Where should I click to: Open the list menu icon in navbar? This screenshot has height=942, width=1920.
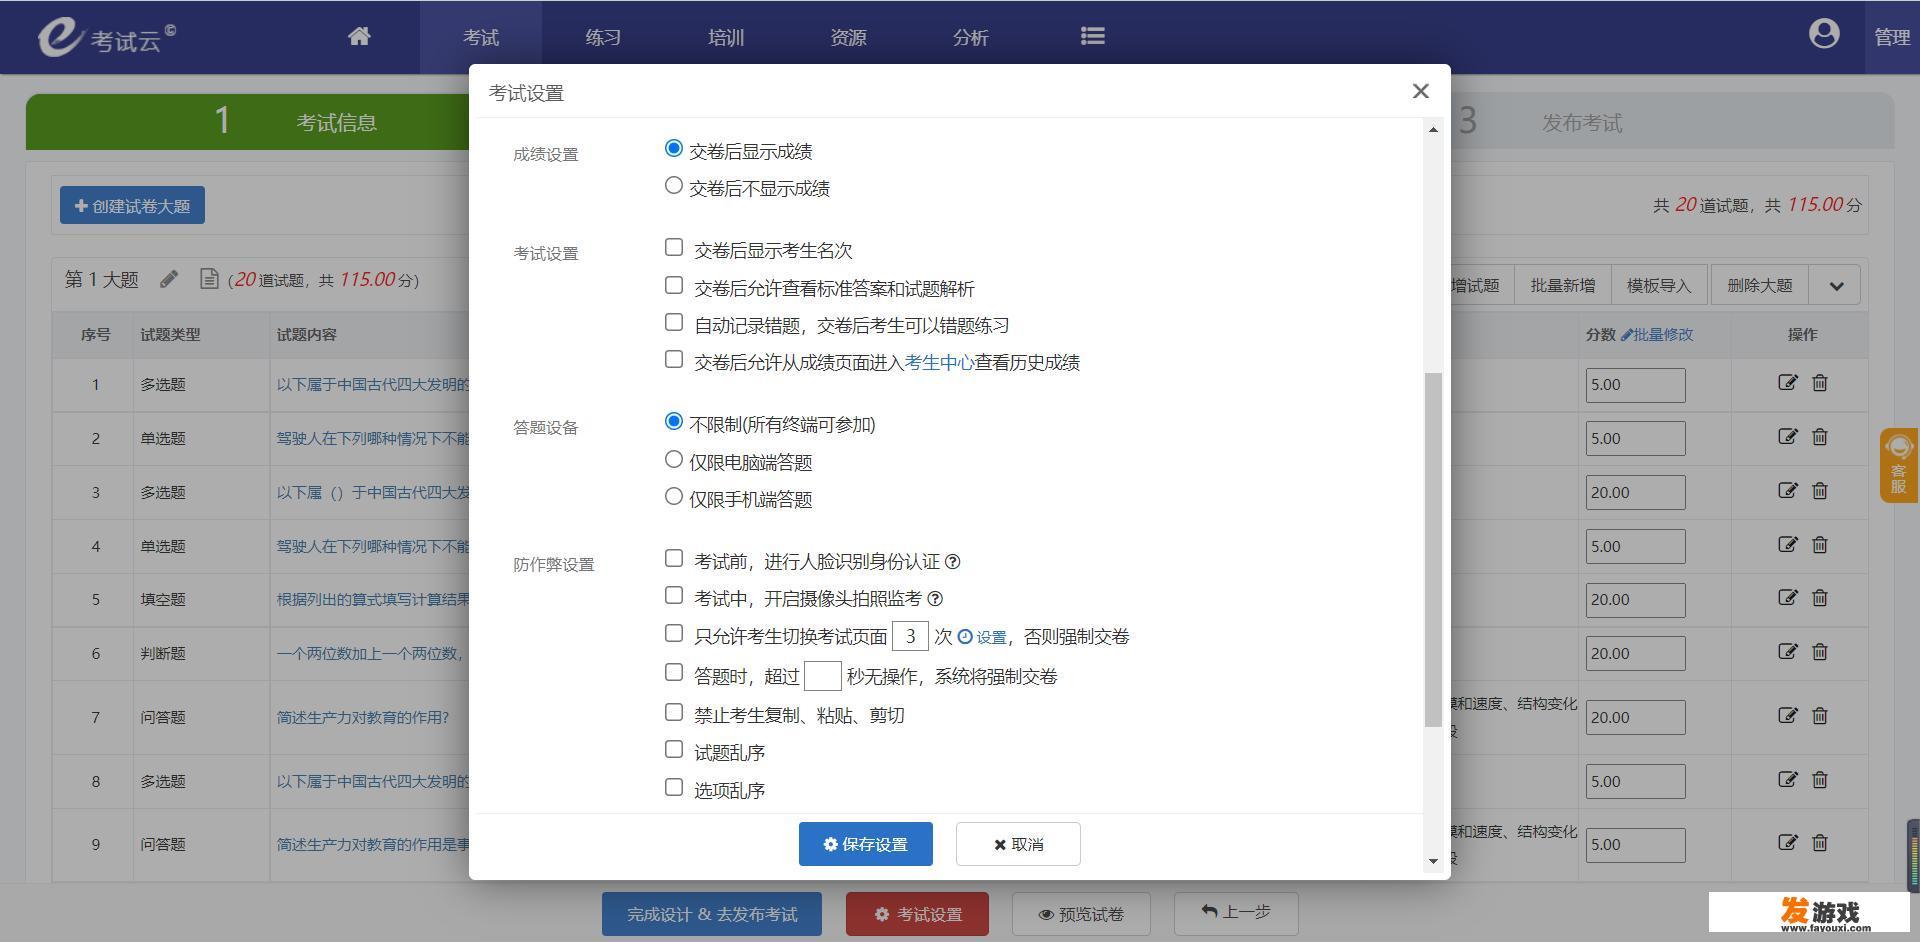[x=1092, y=36]
